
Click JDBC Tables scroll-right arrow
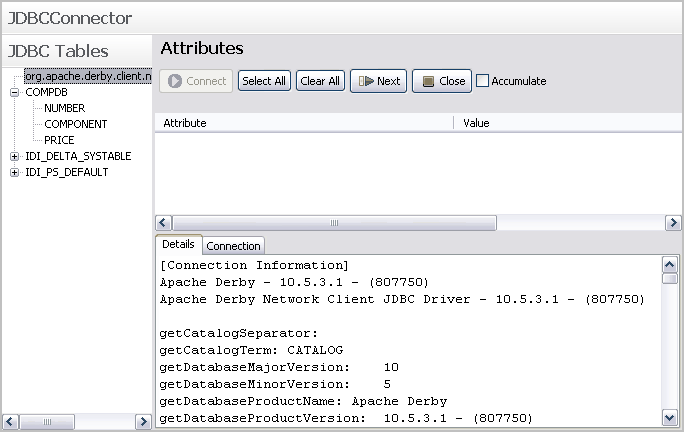click(x=143, y=422)
